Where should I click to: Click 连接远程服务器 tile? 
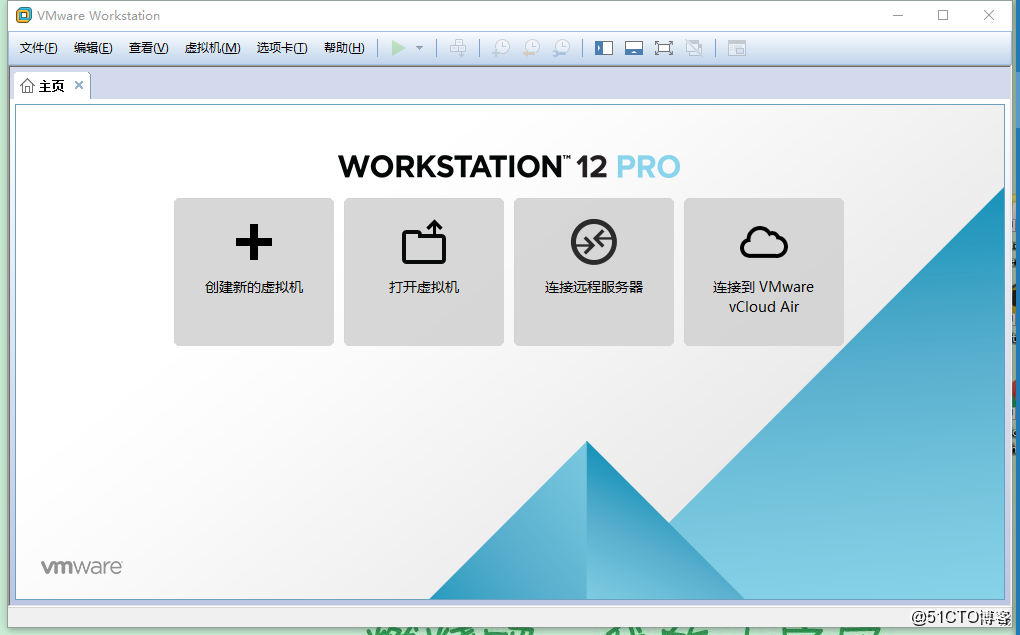point(594,272)
